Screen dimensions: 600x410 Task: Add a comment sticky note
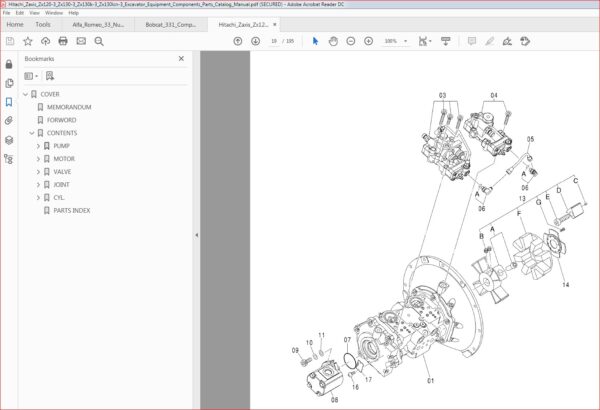[472, 41]
